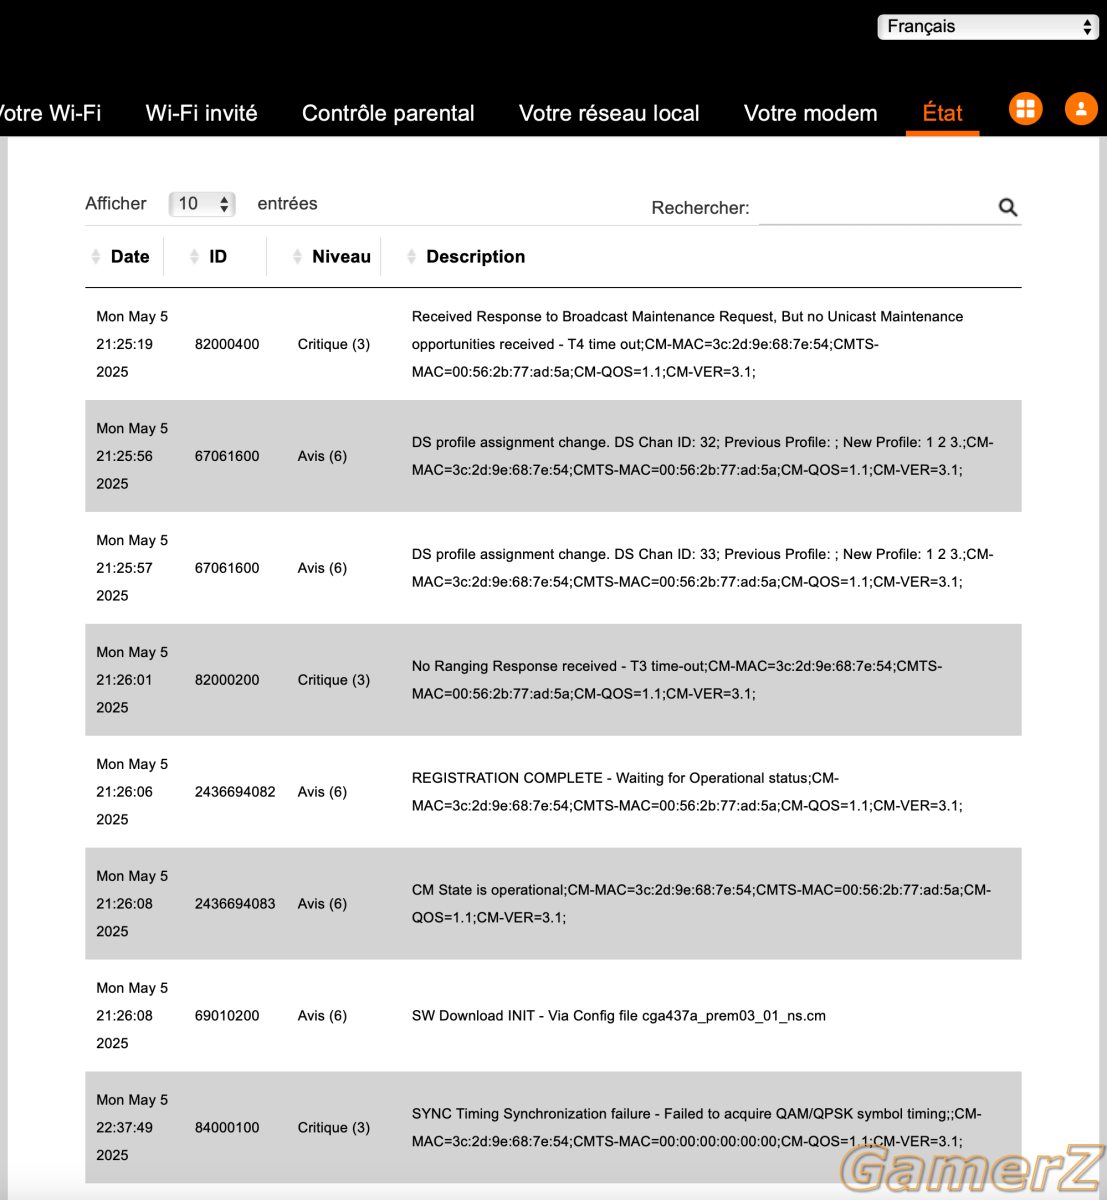This screenshot has width=1107, height=1200.
Task: Select the État tab
Action: point(942,113)
